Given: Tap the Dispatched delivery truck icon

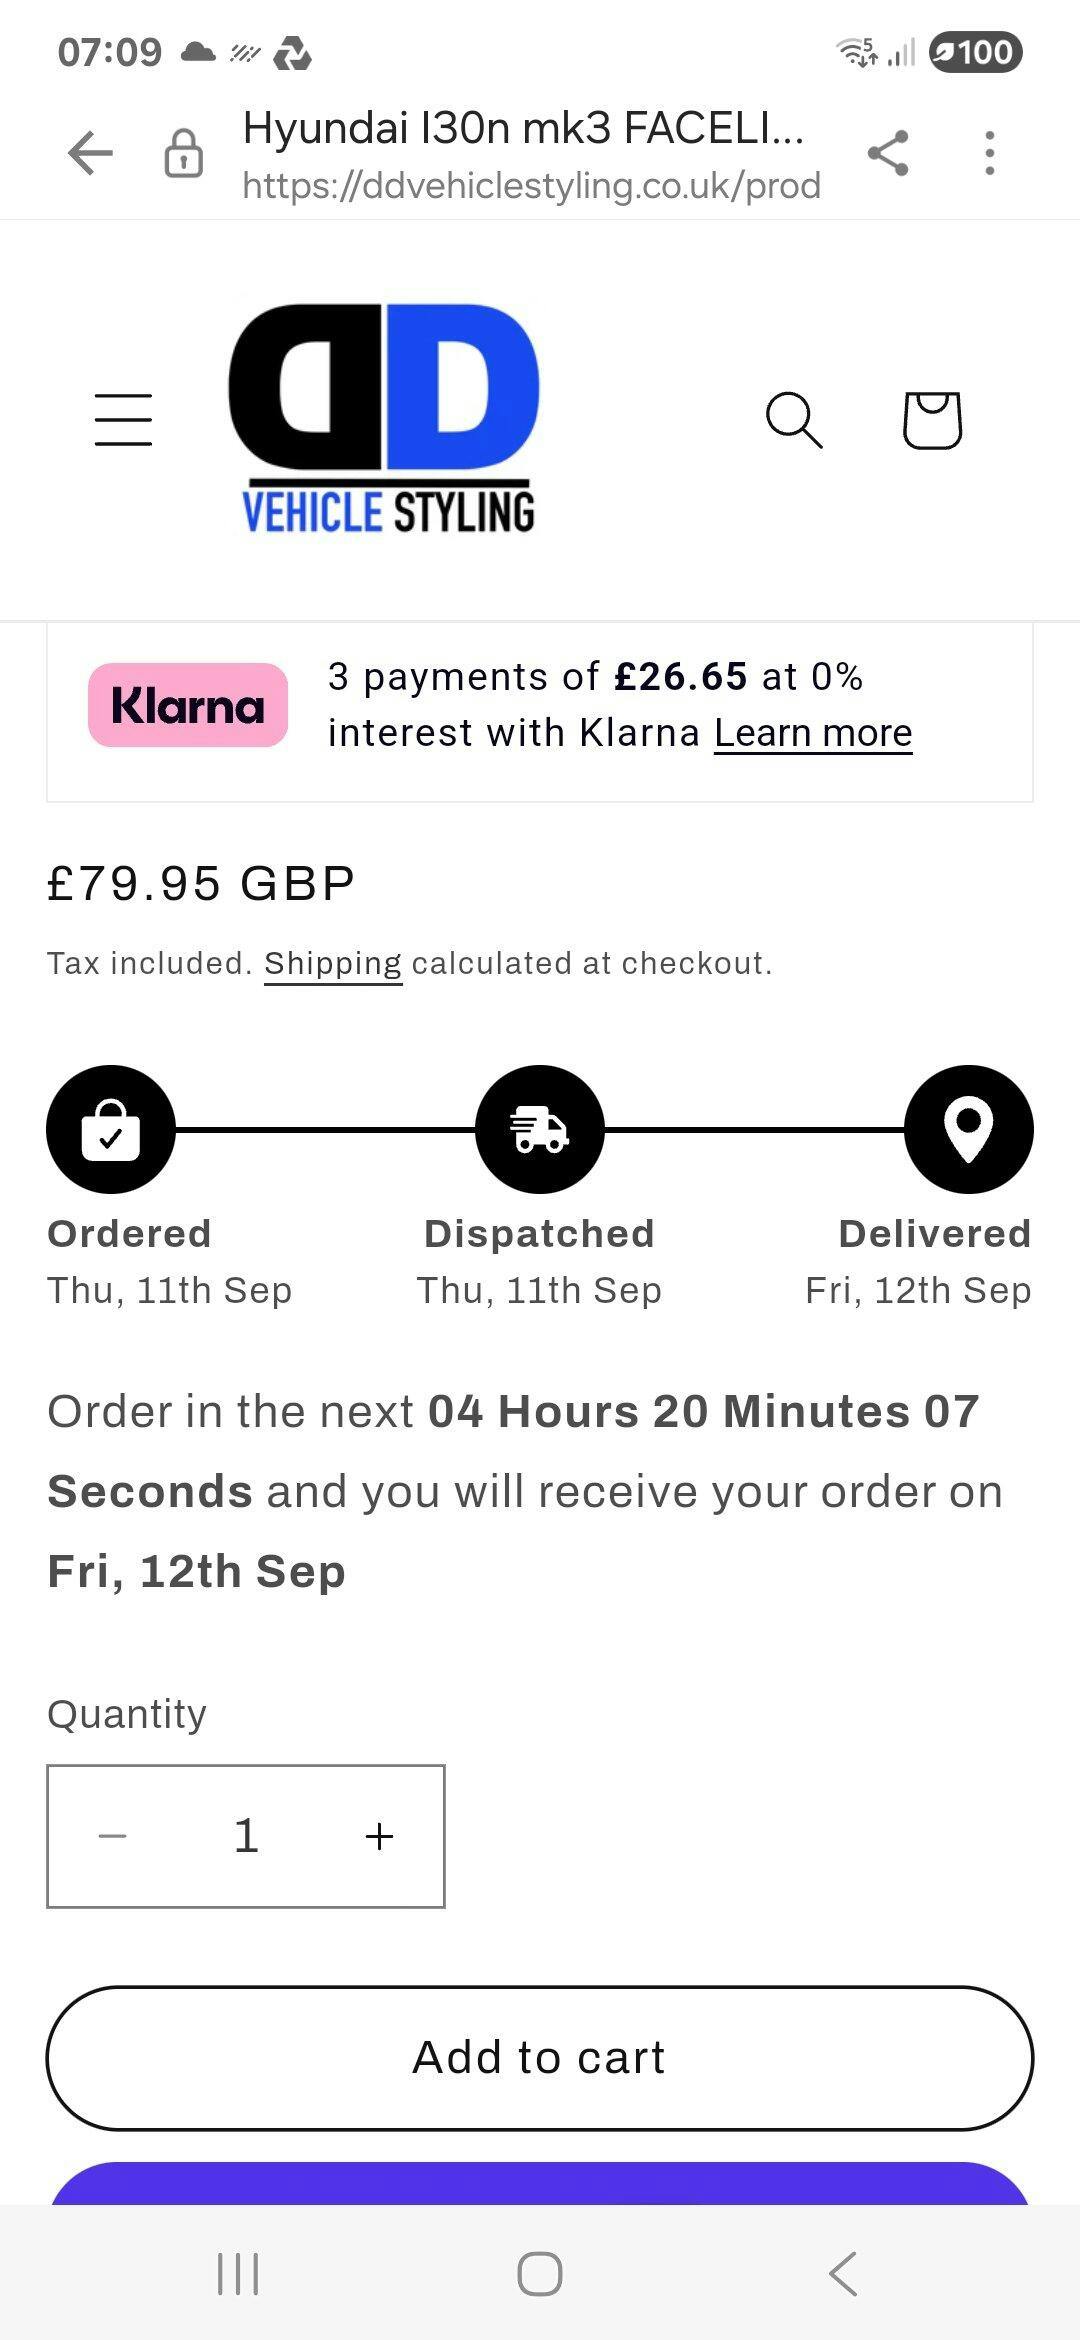Looking at the screenshot, I should (540, 1129).
